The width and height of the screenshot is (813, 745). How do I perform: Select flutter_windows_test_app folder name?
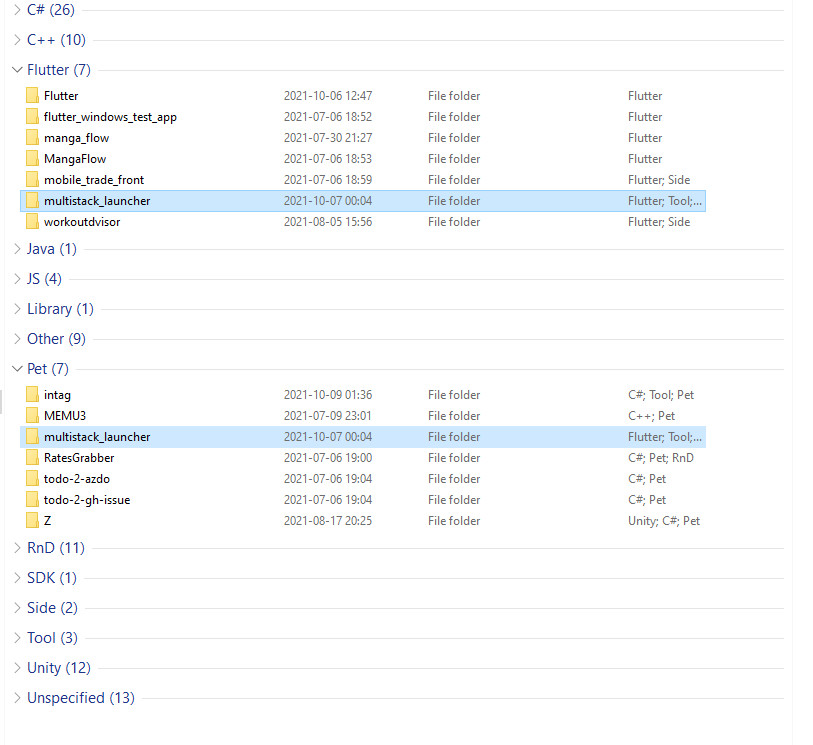point(110,117)
